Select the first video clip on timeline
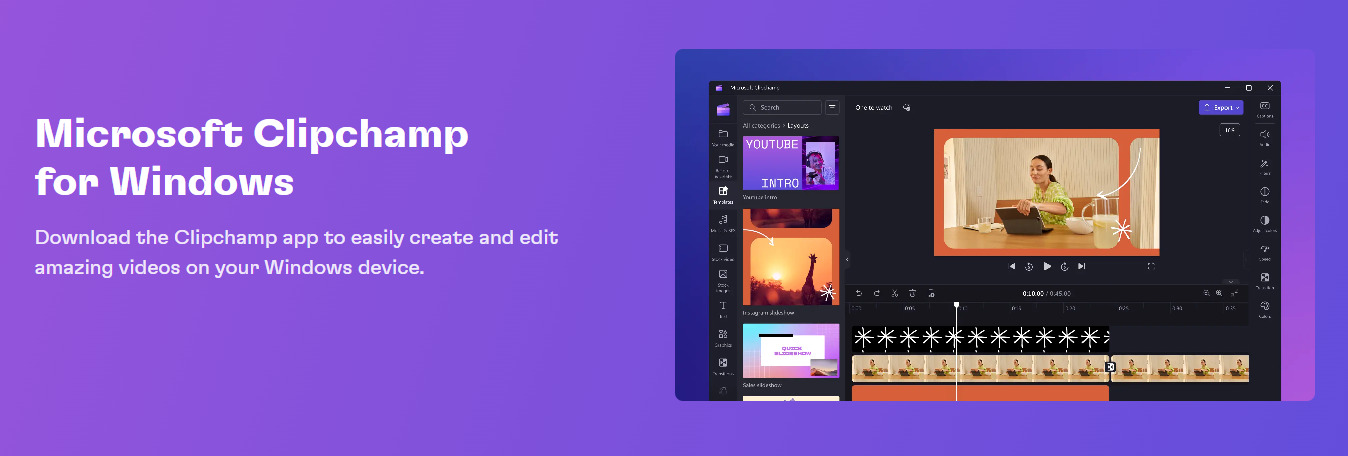 980,368
